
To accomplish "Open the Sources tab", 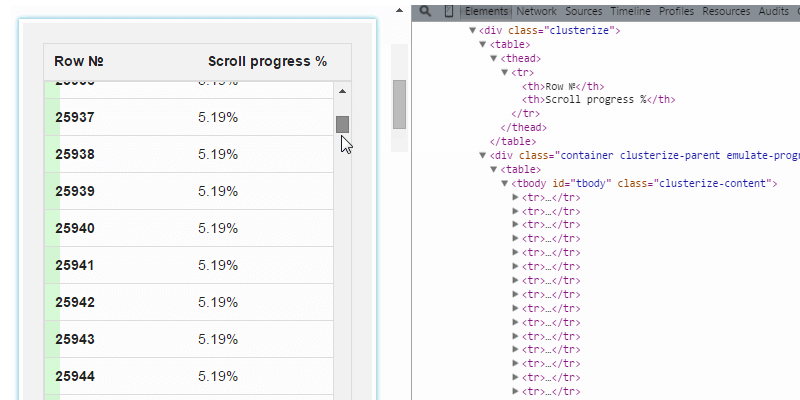I will (x=584, y=11).
